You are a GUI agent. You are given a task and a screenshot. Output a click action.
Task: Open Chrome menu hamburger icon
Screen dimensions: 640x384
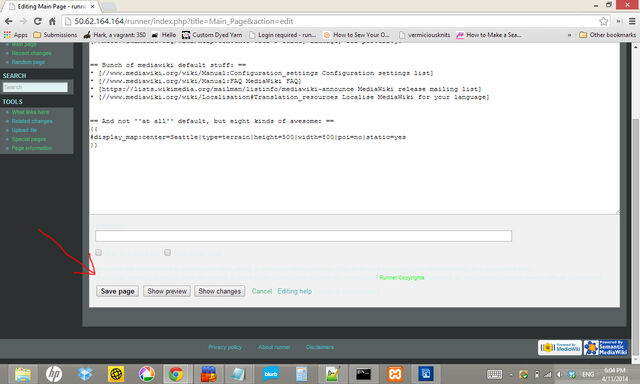tap(632, 21)
